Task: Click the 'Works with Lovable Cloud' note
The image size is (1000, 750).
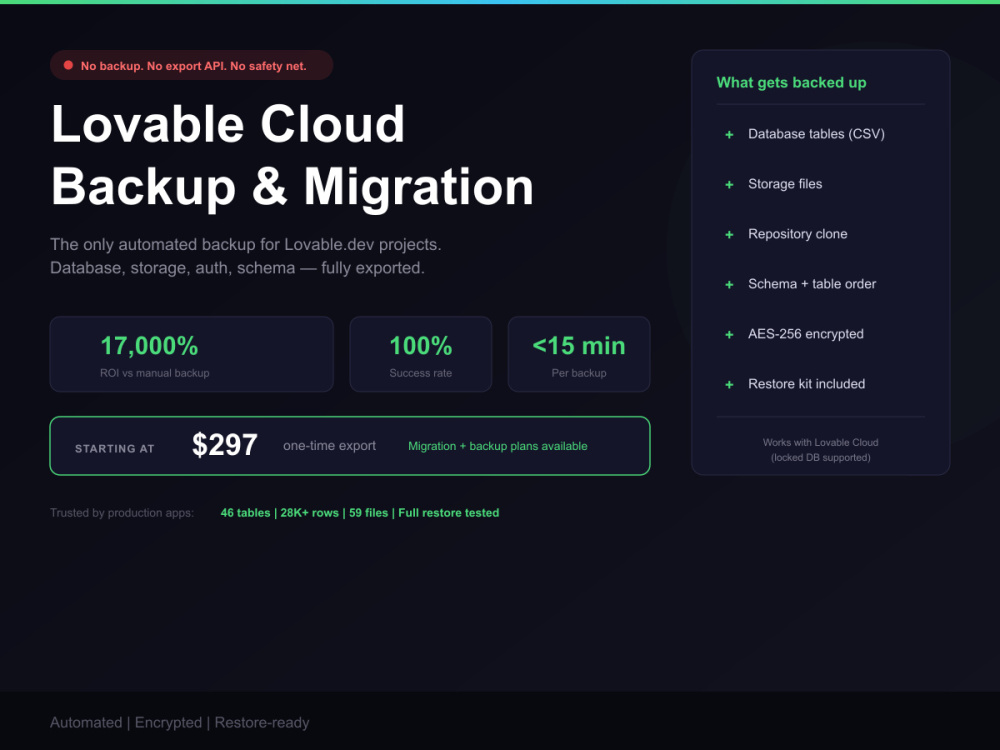Action: [x=821, y=443]
